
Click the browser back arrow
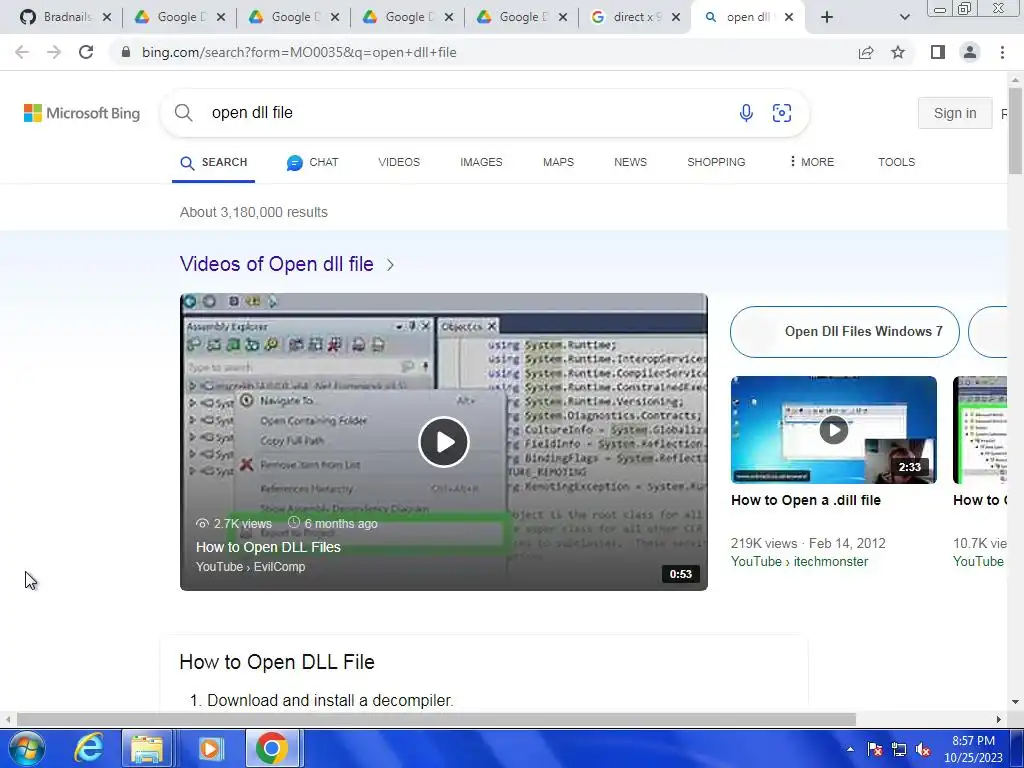[x=22, y=52]
